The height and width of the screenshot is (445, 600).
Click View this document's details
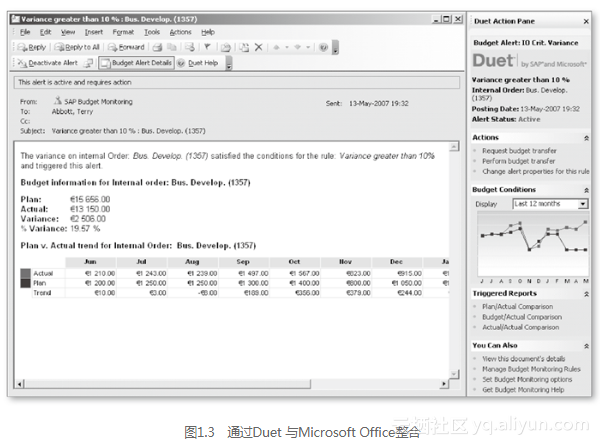[523, 359]
